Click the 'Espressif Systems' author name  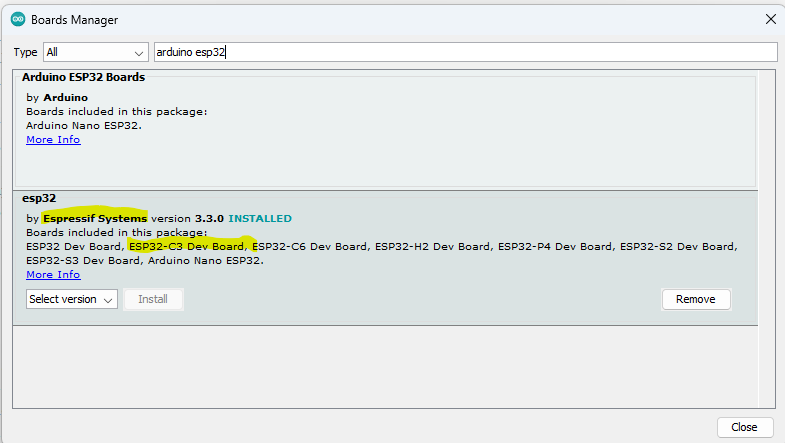point(95,219)
